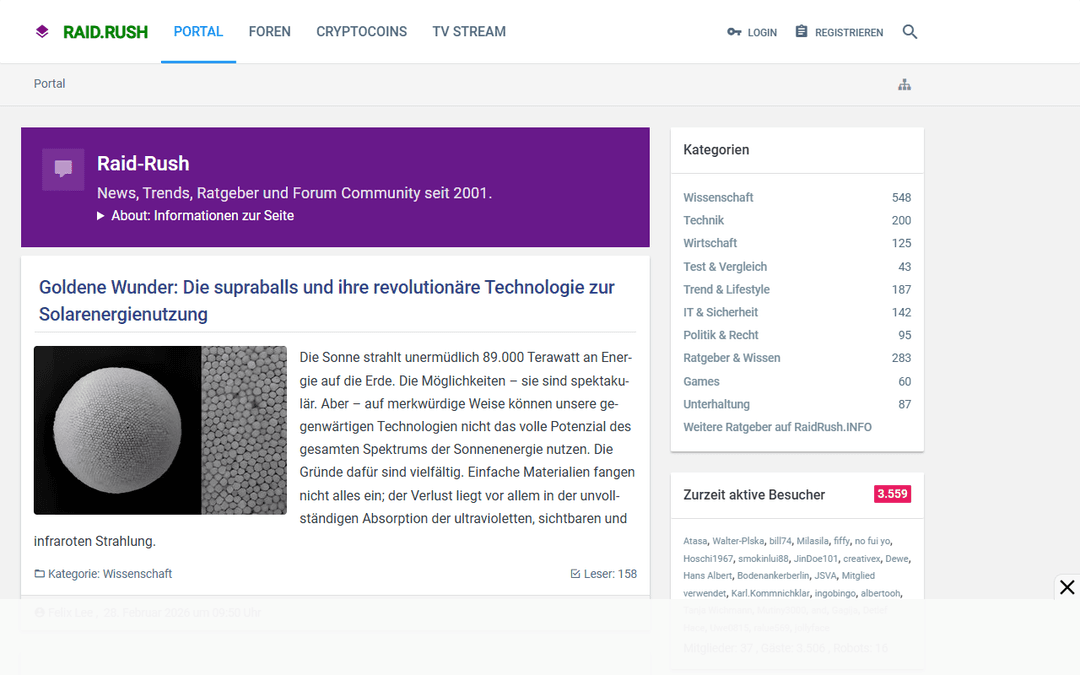Open user Hans Albert profile

[707, 576]
